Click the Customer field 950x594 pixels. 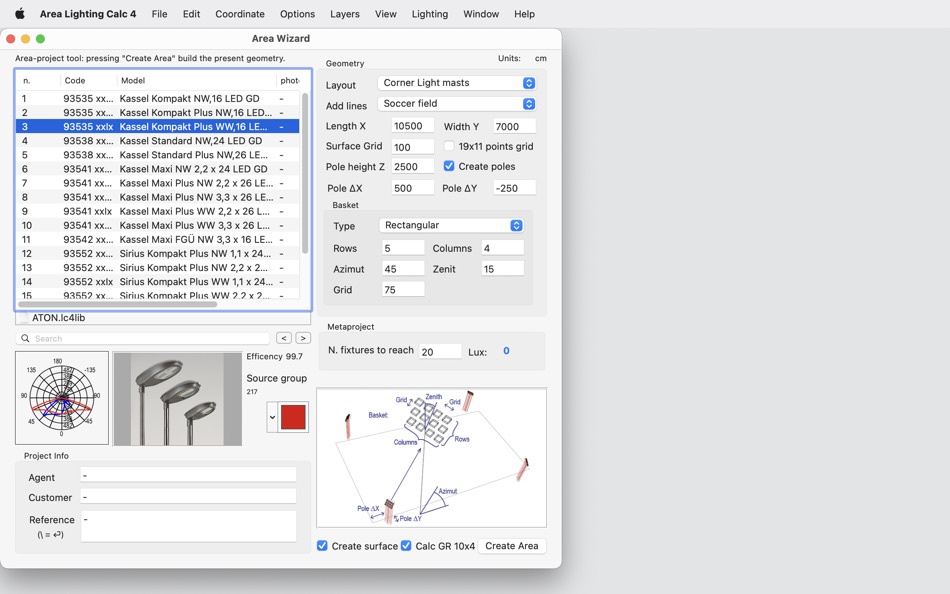[188, 497]
